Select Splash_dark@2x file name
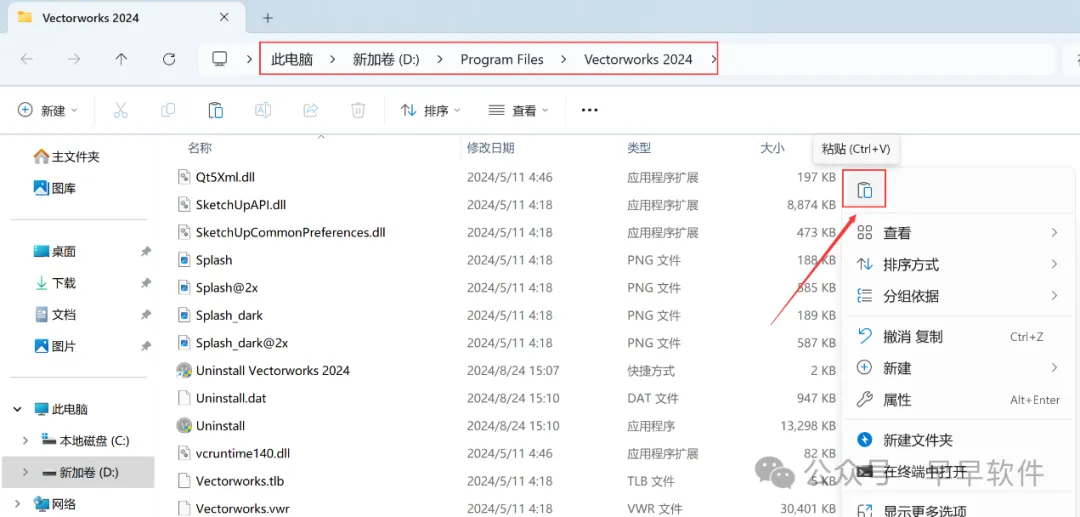 [x=242, y=343]
